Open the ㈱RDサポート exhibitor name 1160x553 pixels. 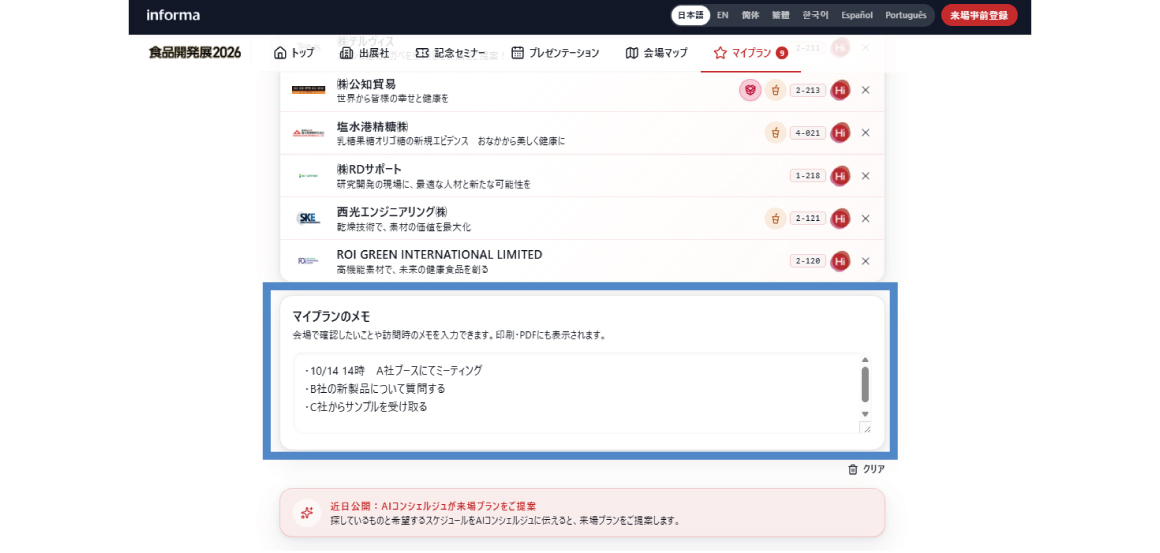pos(369,169)
